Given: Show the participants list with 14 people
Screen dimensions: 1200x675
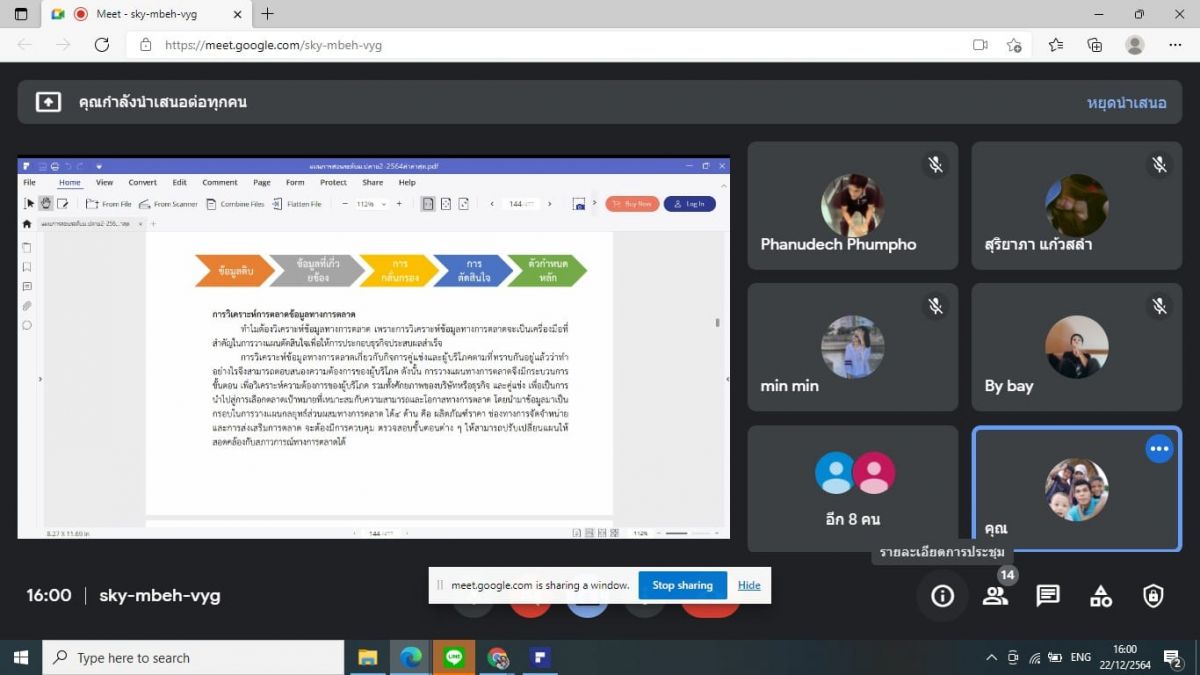Looking at the screenshot, I should click(x=995, y=596).
